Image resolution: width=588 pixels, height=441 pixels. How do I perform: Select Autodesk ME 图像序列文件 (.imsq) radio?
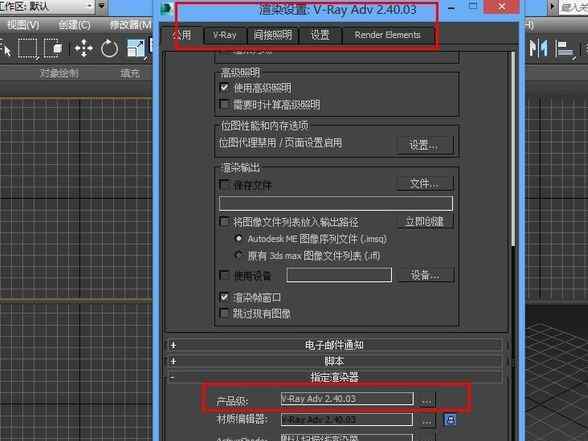(238, 238)
